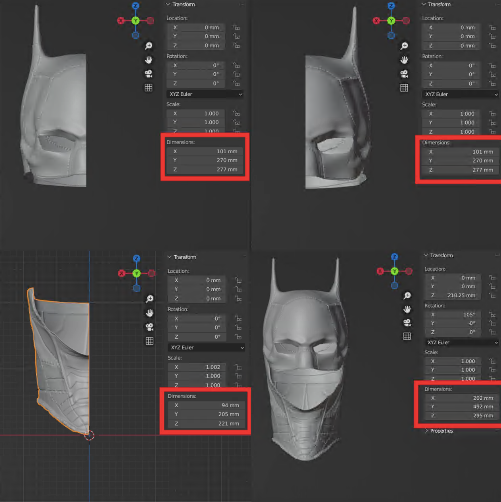Viewport: 501px width, 502px height.
Task: Click Dimensions X field showing 202 mm
Action: click(x=462, y=398)
